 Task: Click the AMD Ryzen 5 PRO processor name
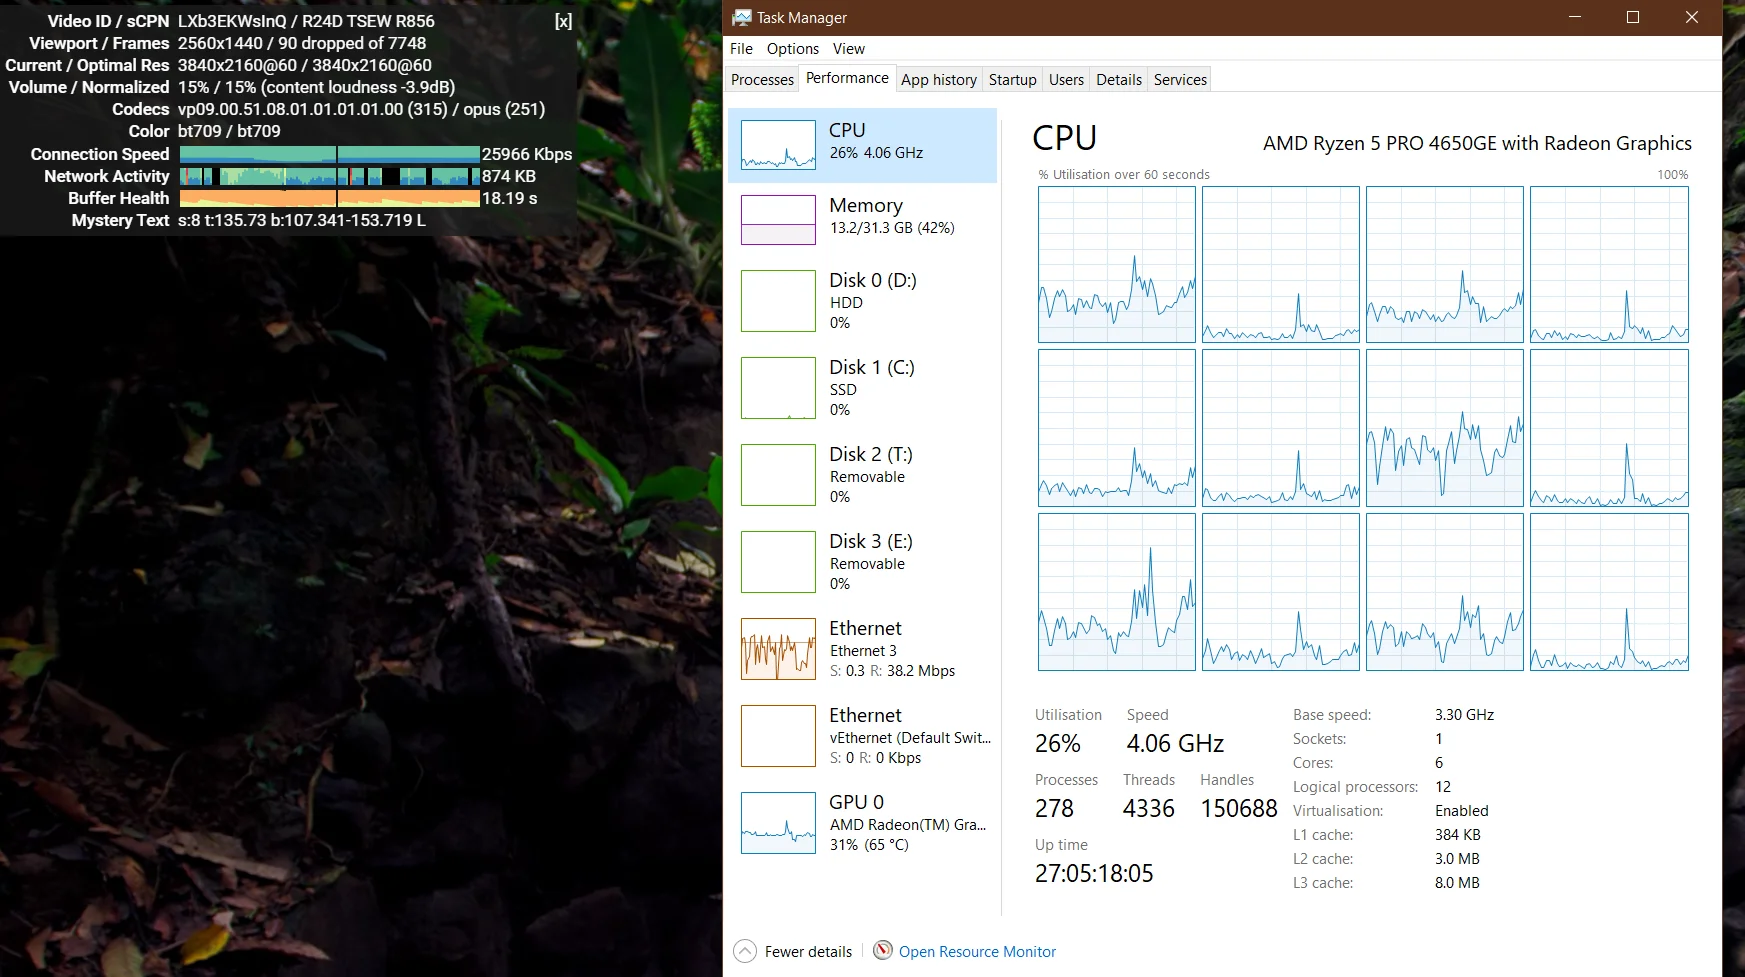click(x=1477, y=143)
